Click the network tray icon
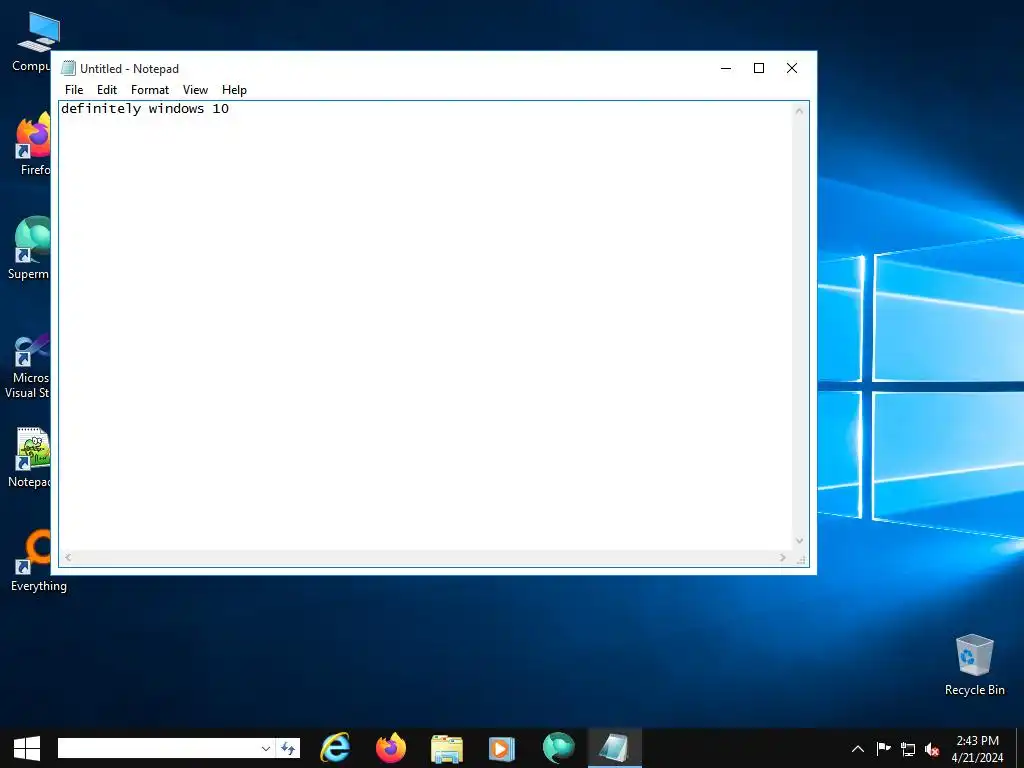This screenshot has height=768, width=1024. point(908,749)
